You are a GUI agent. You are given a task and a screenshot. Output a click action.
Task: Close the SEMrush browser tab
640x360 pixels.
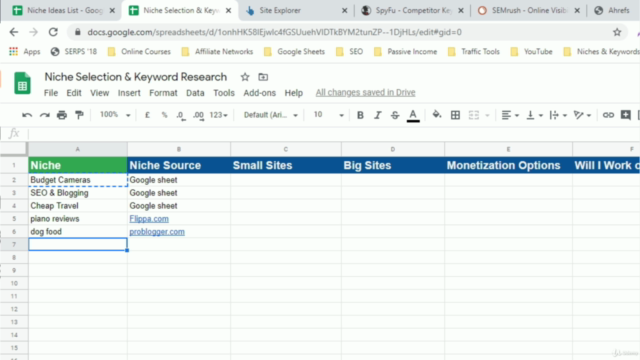577,11
